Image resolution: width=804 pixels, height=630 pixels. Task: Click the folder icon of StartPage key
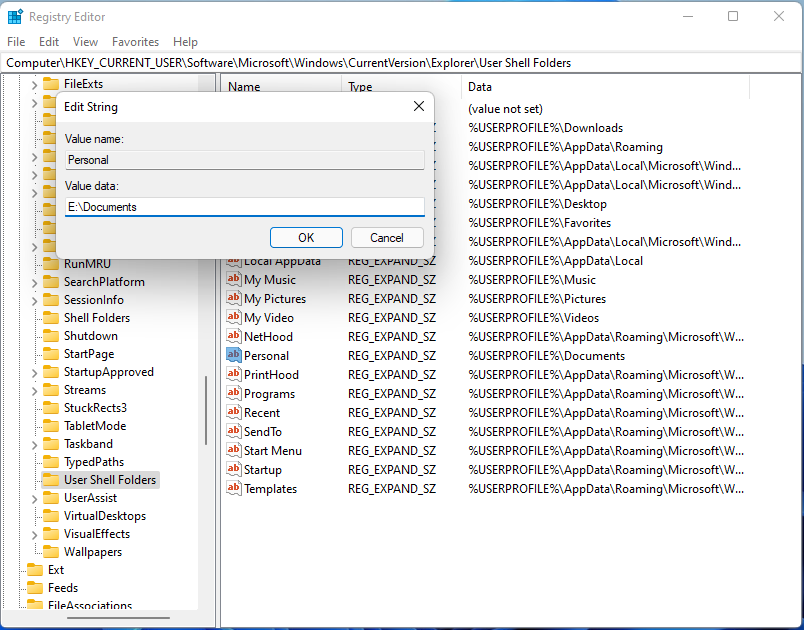click(51, 354)
